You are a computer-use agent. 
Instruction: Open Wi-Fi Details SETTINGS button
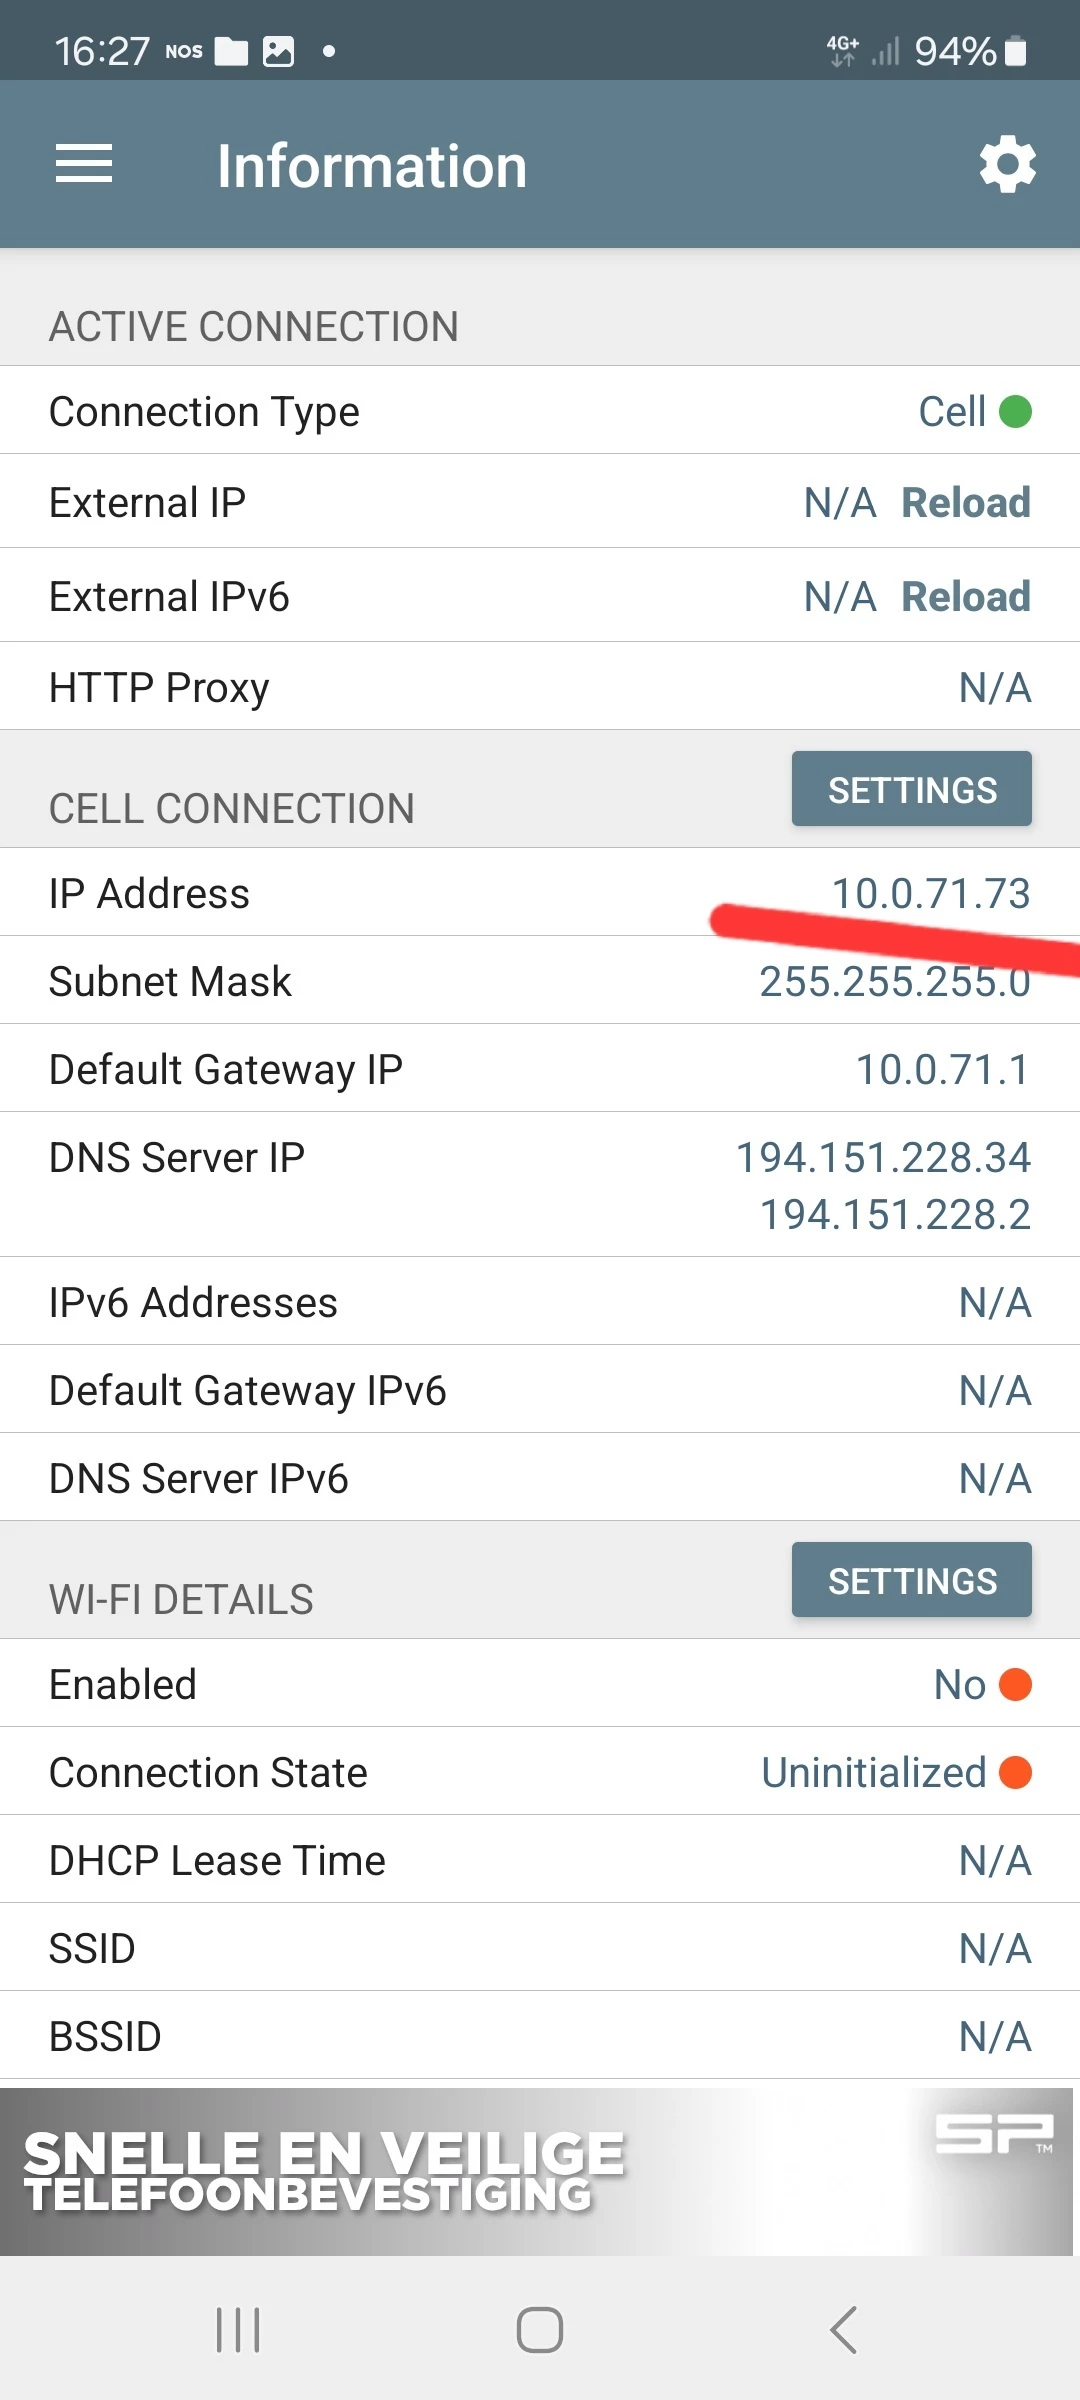(911, 1580)
